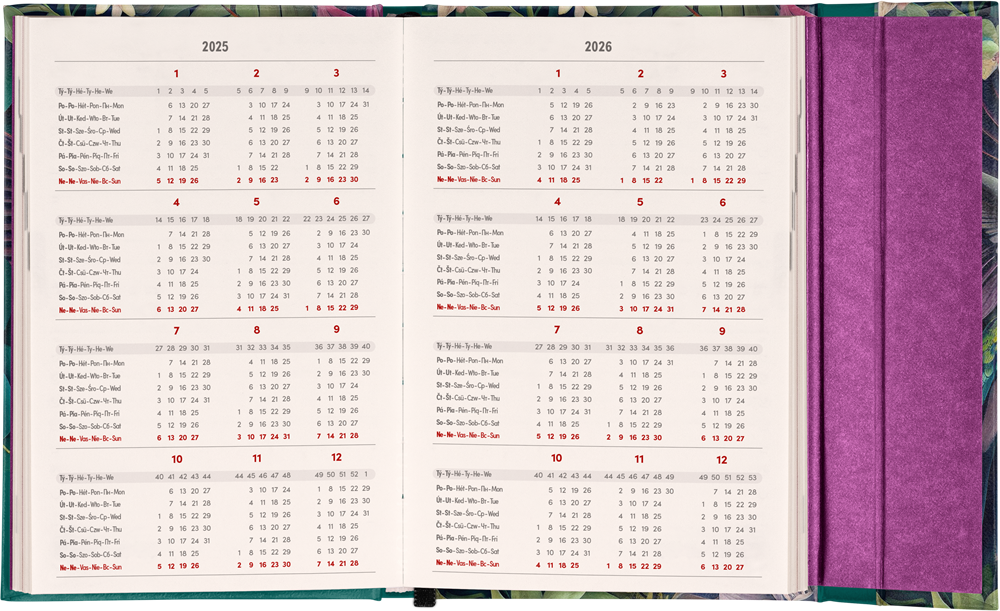The image size is (1000, 611).
Task: Pick month 3 heading on the 2026 page
Action: (x=723, y=74)
